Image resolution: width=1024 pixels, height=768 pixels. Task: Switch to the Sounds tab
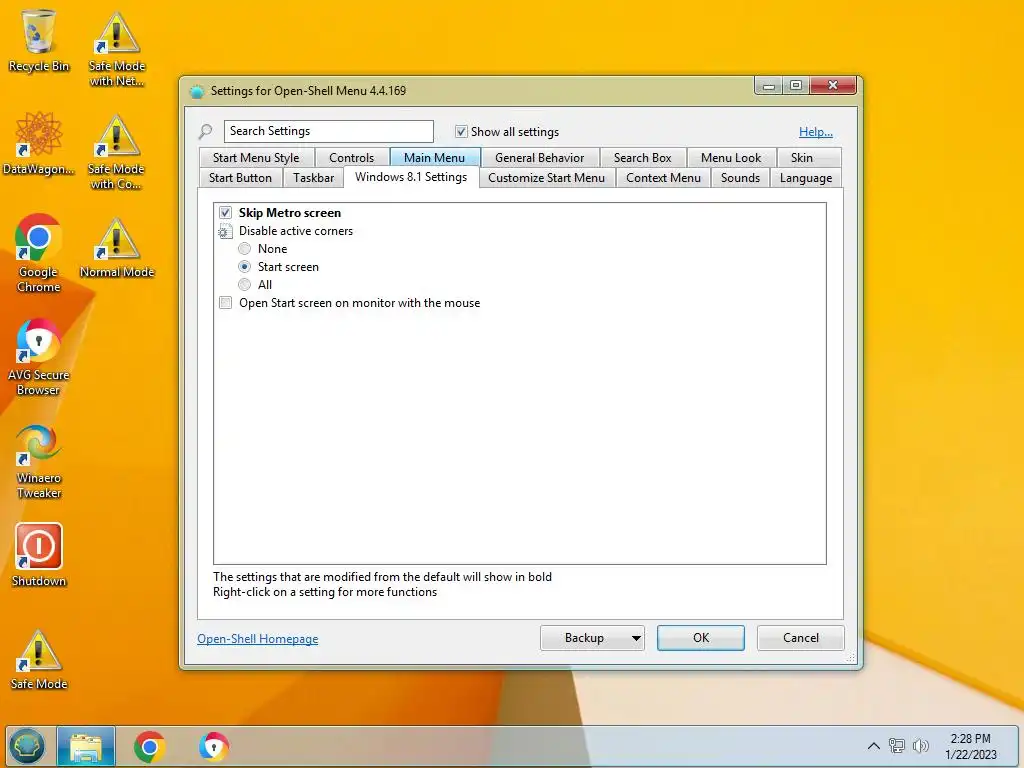point(741,178)
